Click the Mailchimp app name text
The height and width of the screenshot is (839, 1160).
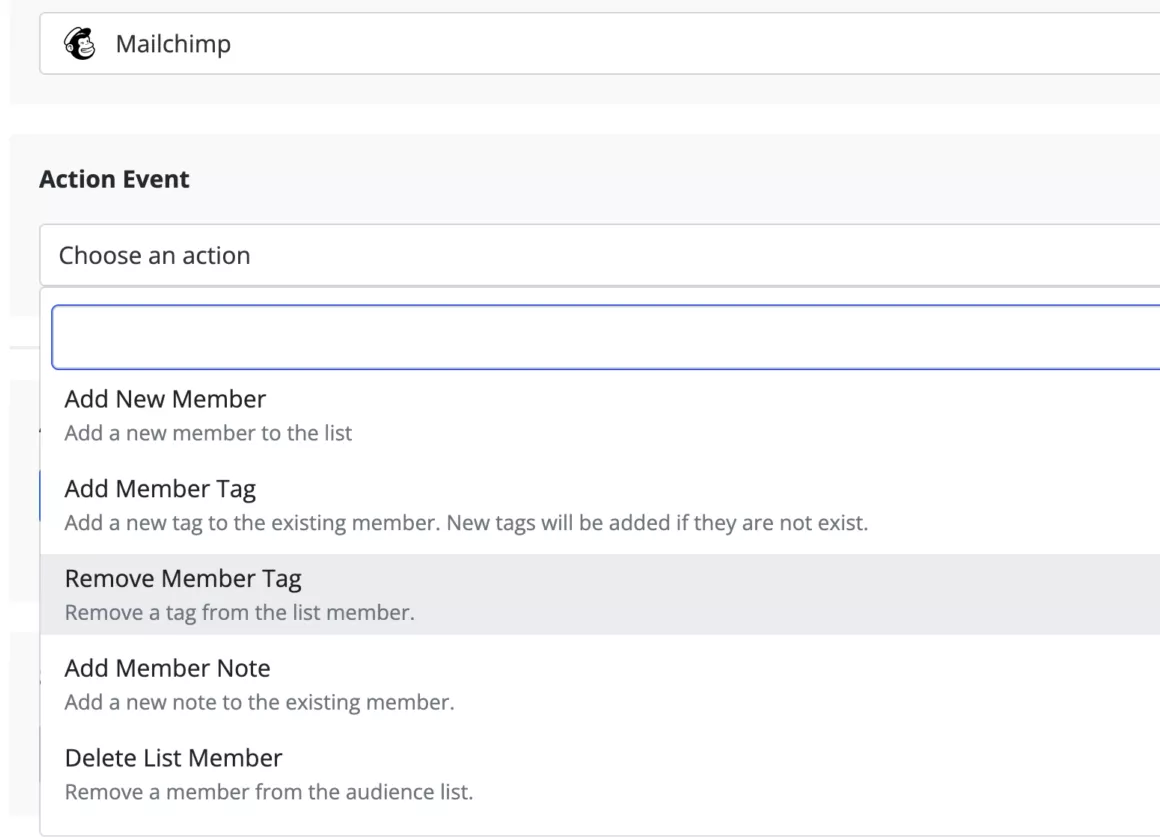click(173, 44)
